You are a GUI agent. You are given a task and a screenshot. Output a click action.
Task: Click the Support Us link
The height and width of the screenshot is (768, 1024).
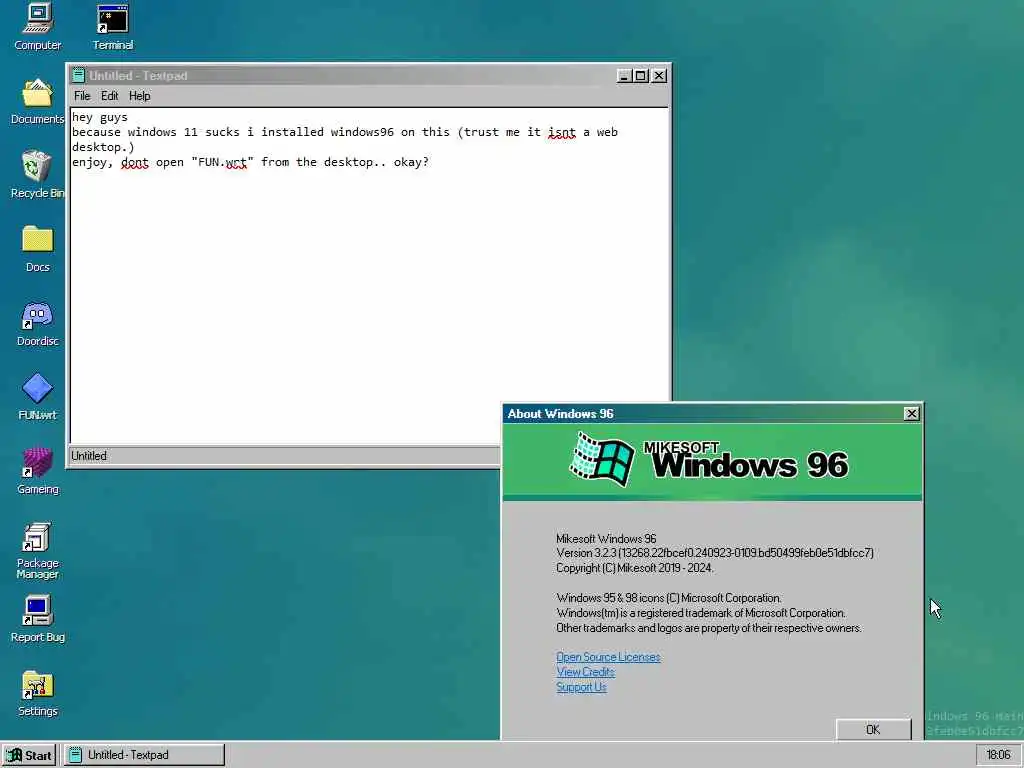pyautogui.click(x=581, y=687)
